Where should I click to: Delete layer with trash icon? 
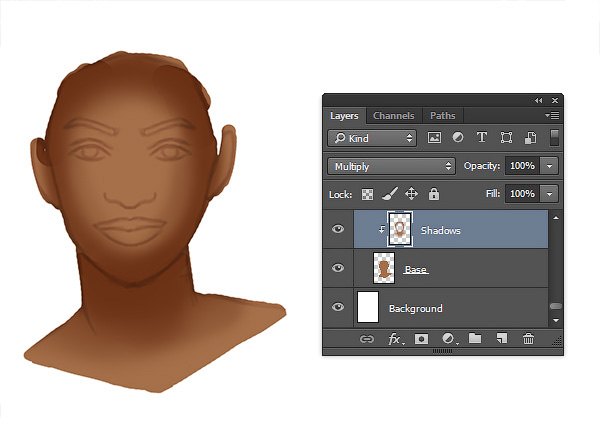(x=528, y=338)
